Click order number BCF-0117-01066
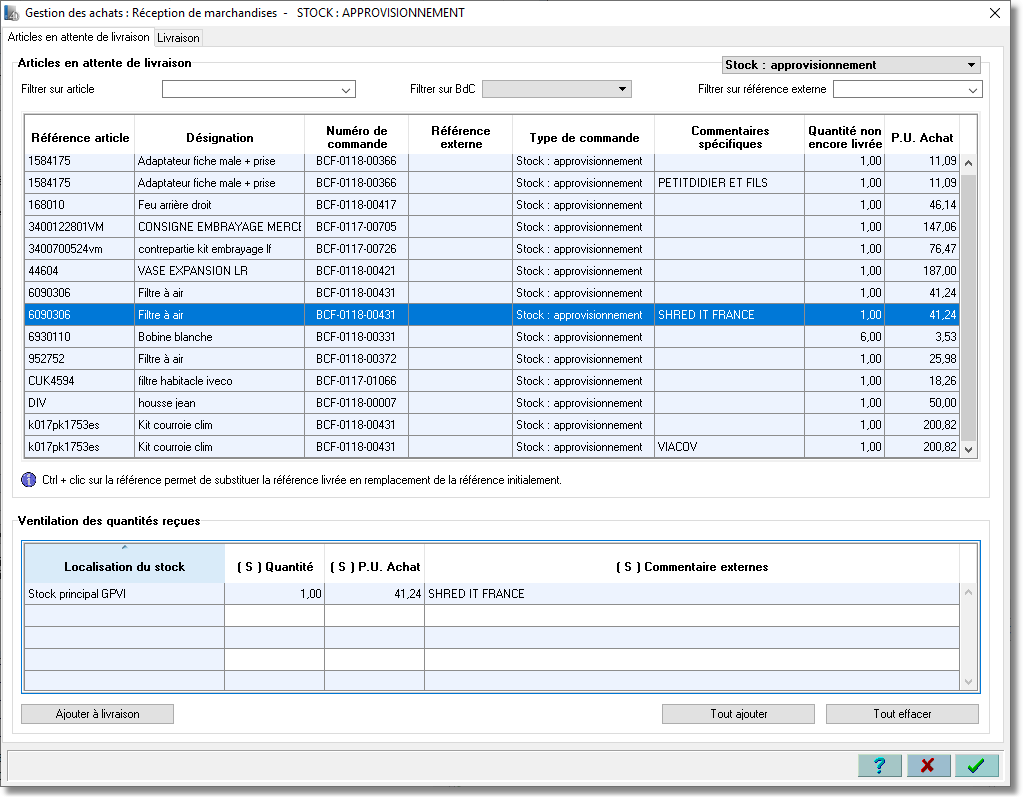 pyautogui.click(x=356, y=381)
